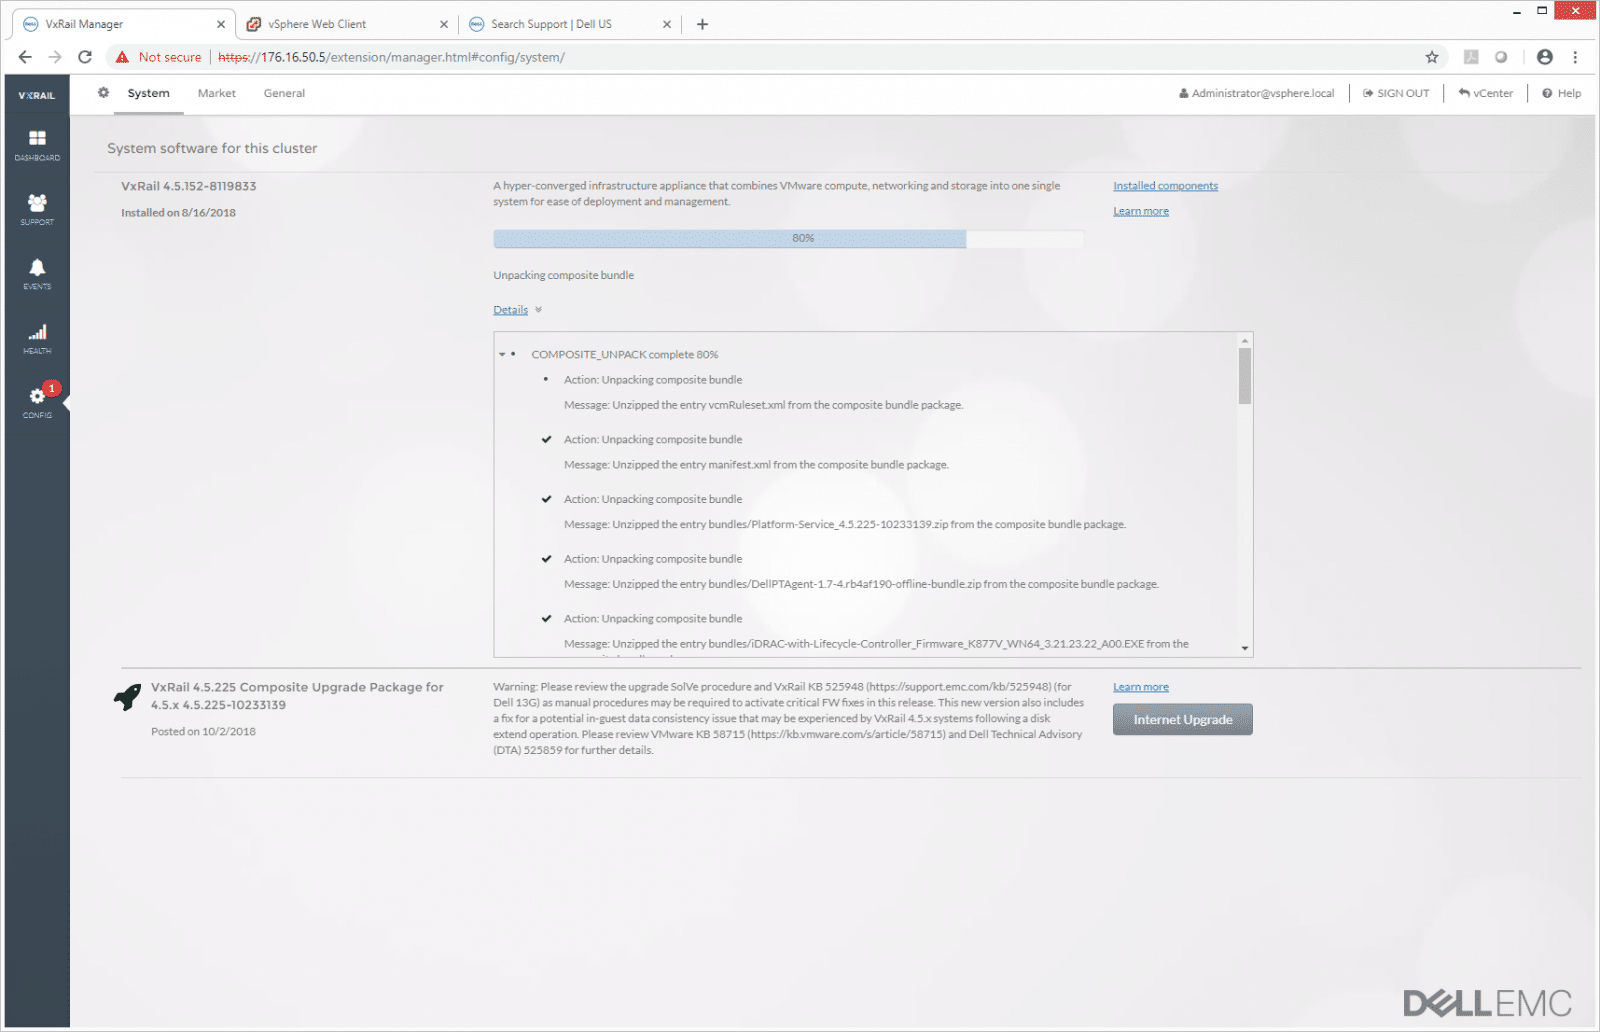Click checkmark beside manifest.xml action
The width and height of the screenshot is (1600, 1032).
(546, 440)
